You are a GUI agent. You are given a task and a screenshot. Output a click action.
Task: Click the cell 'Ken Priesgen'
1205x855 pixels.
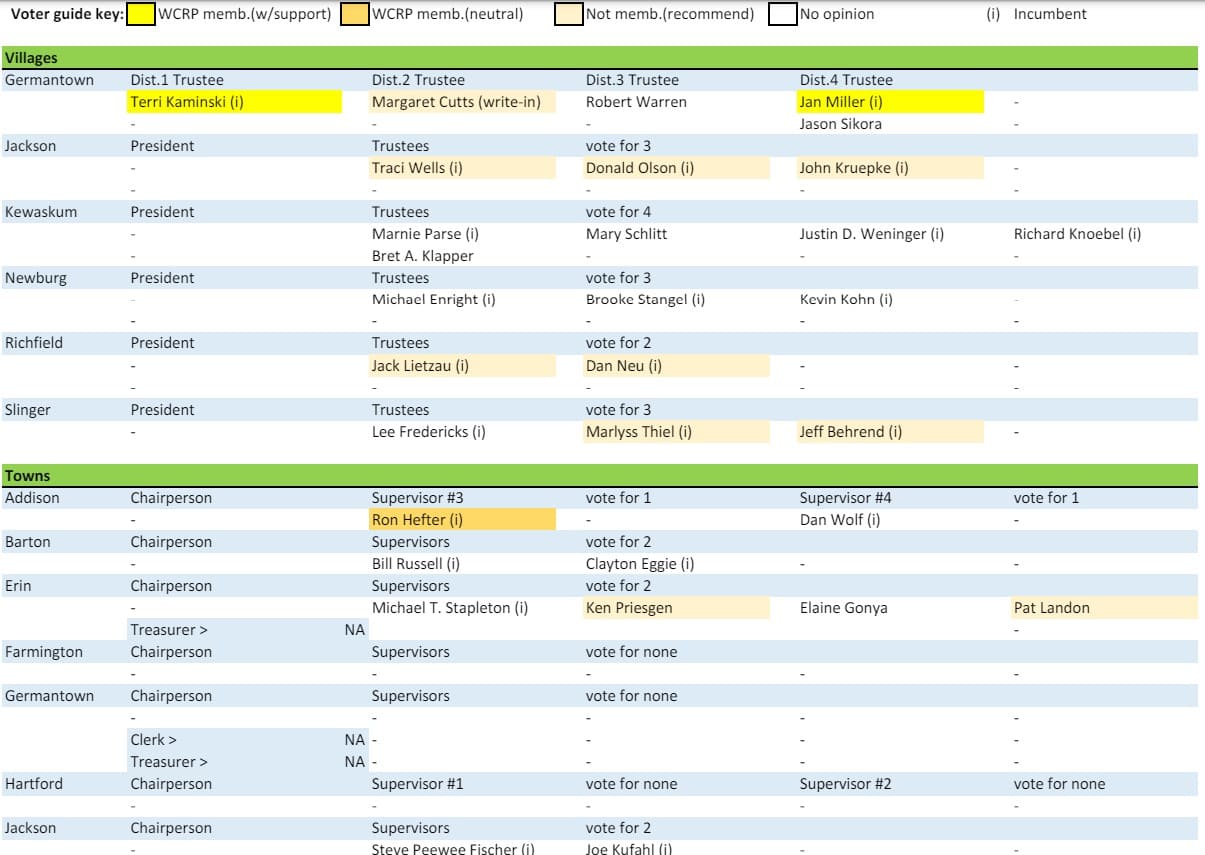[x=676, y=608]
